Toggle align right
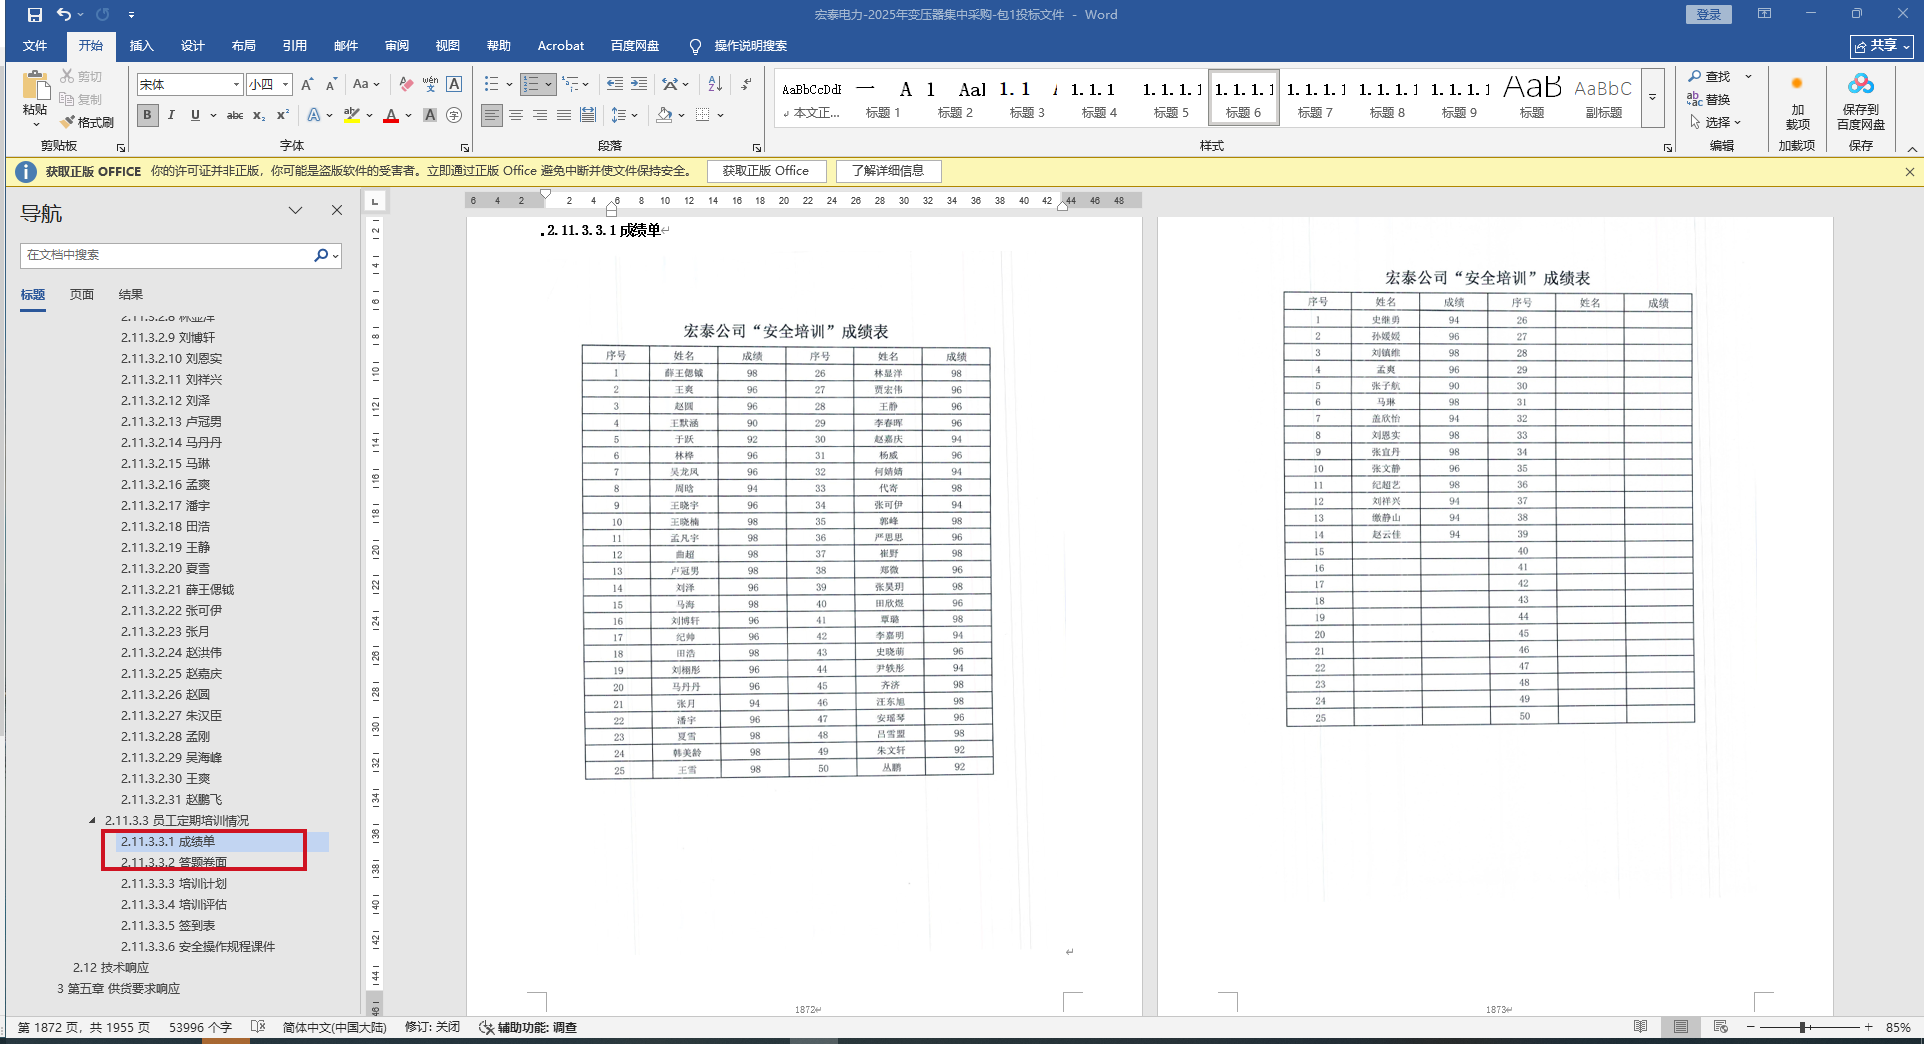The width and height of the screenshot is (1924, 1044). pos(540,116)
